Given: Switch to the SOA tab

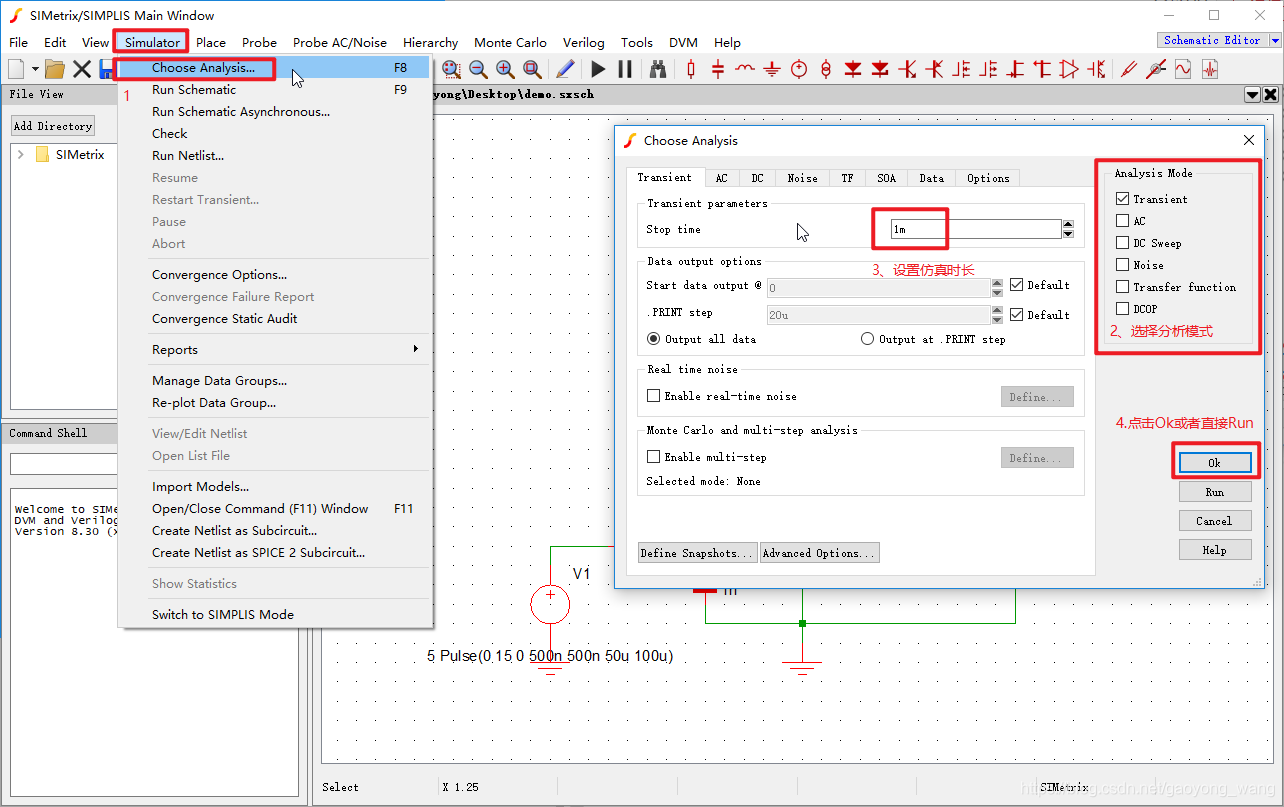Looking at the screenshot, I should tap(886, 178).
